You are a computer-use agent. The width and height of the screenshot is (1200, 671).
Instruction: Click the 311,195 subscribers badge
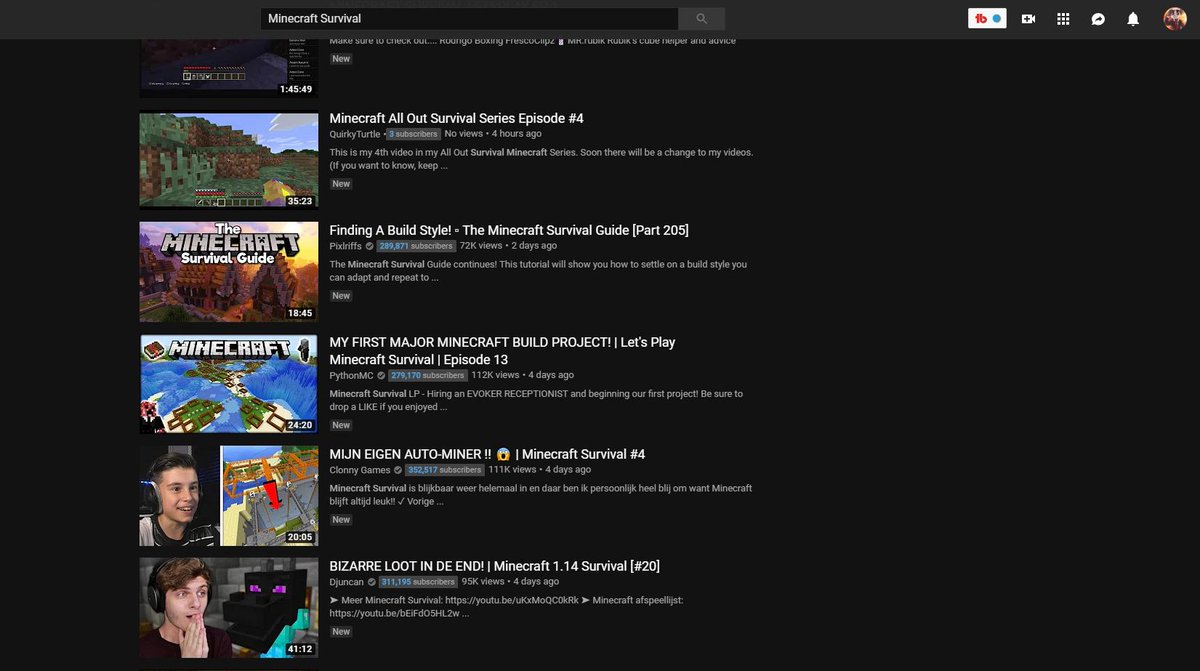tap(417, 581)
